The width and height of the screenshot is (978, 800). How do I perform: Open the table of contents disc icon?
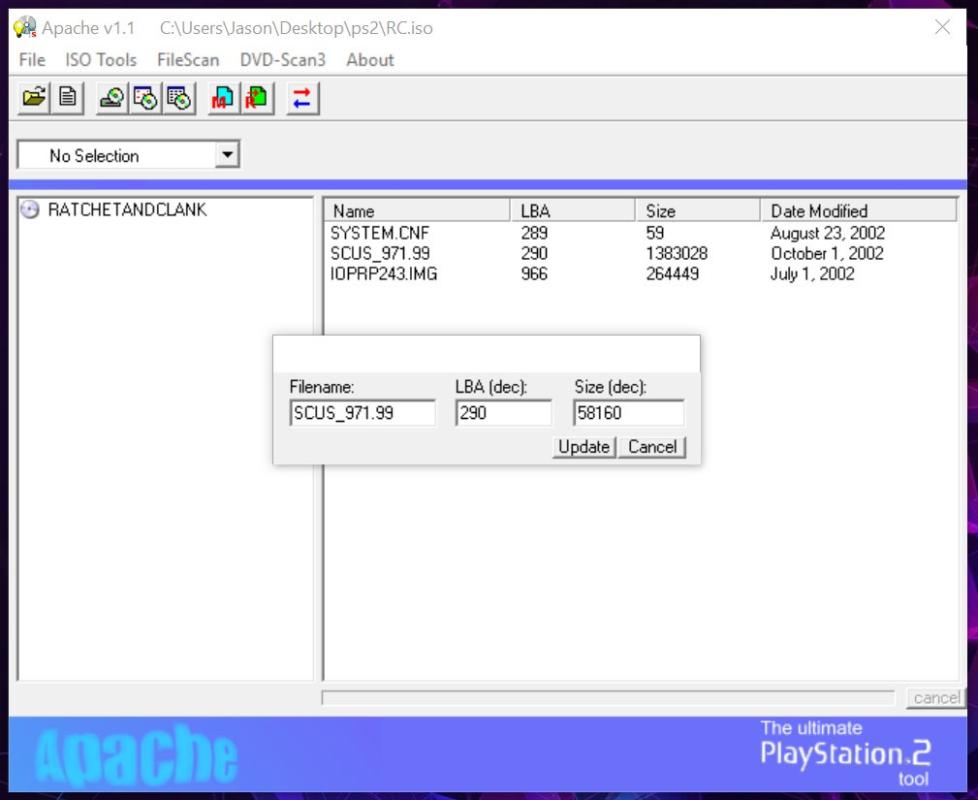178,98
